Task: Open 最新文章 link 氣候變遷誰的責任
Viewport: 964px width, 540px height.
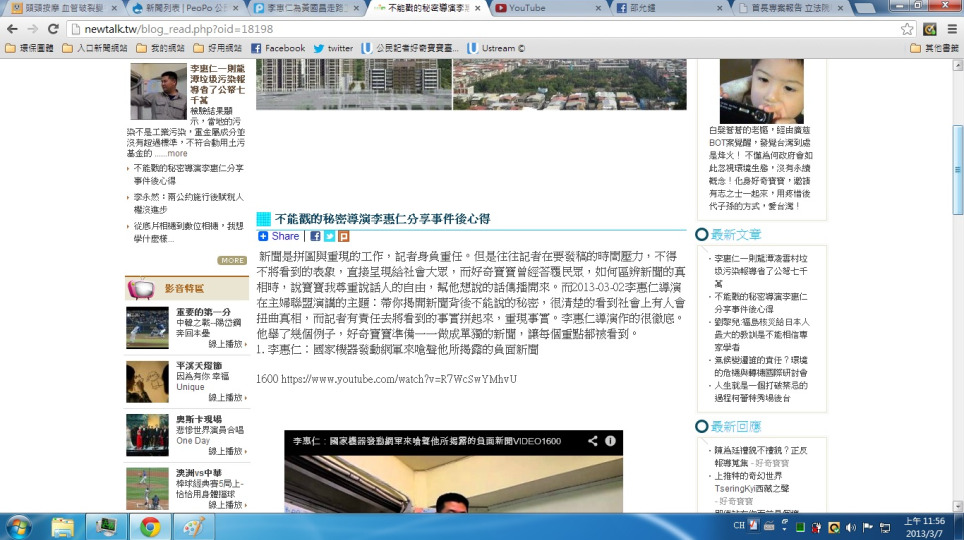Action: [x=761, y=367]
